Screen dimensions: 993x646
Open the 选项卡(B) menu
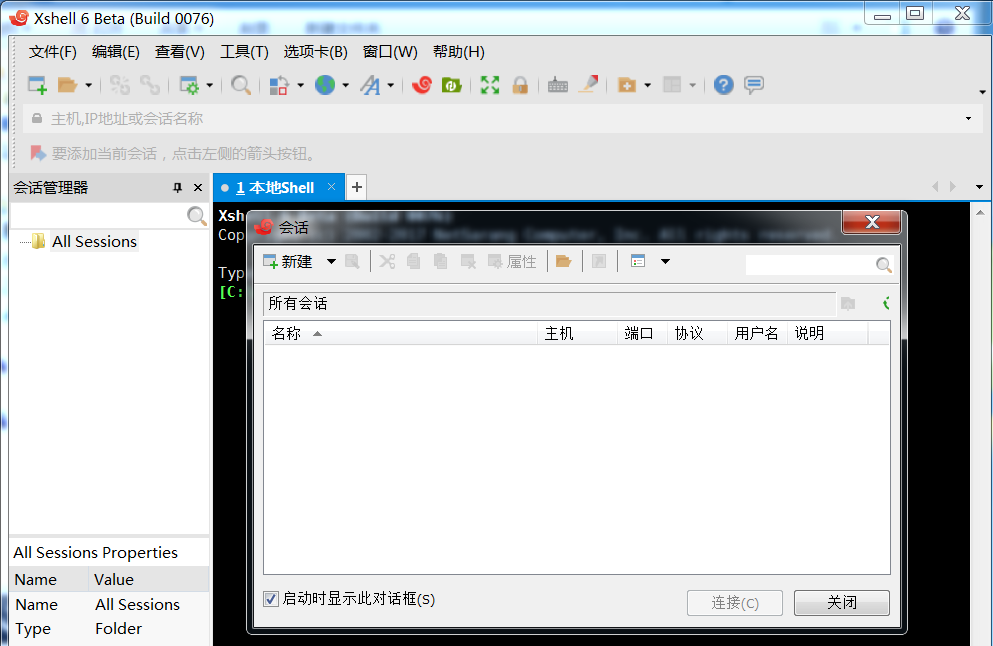tap(316, 52)
